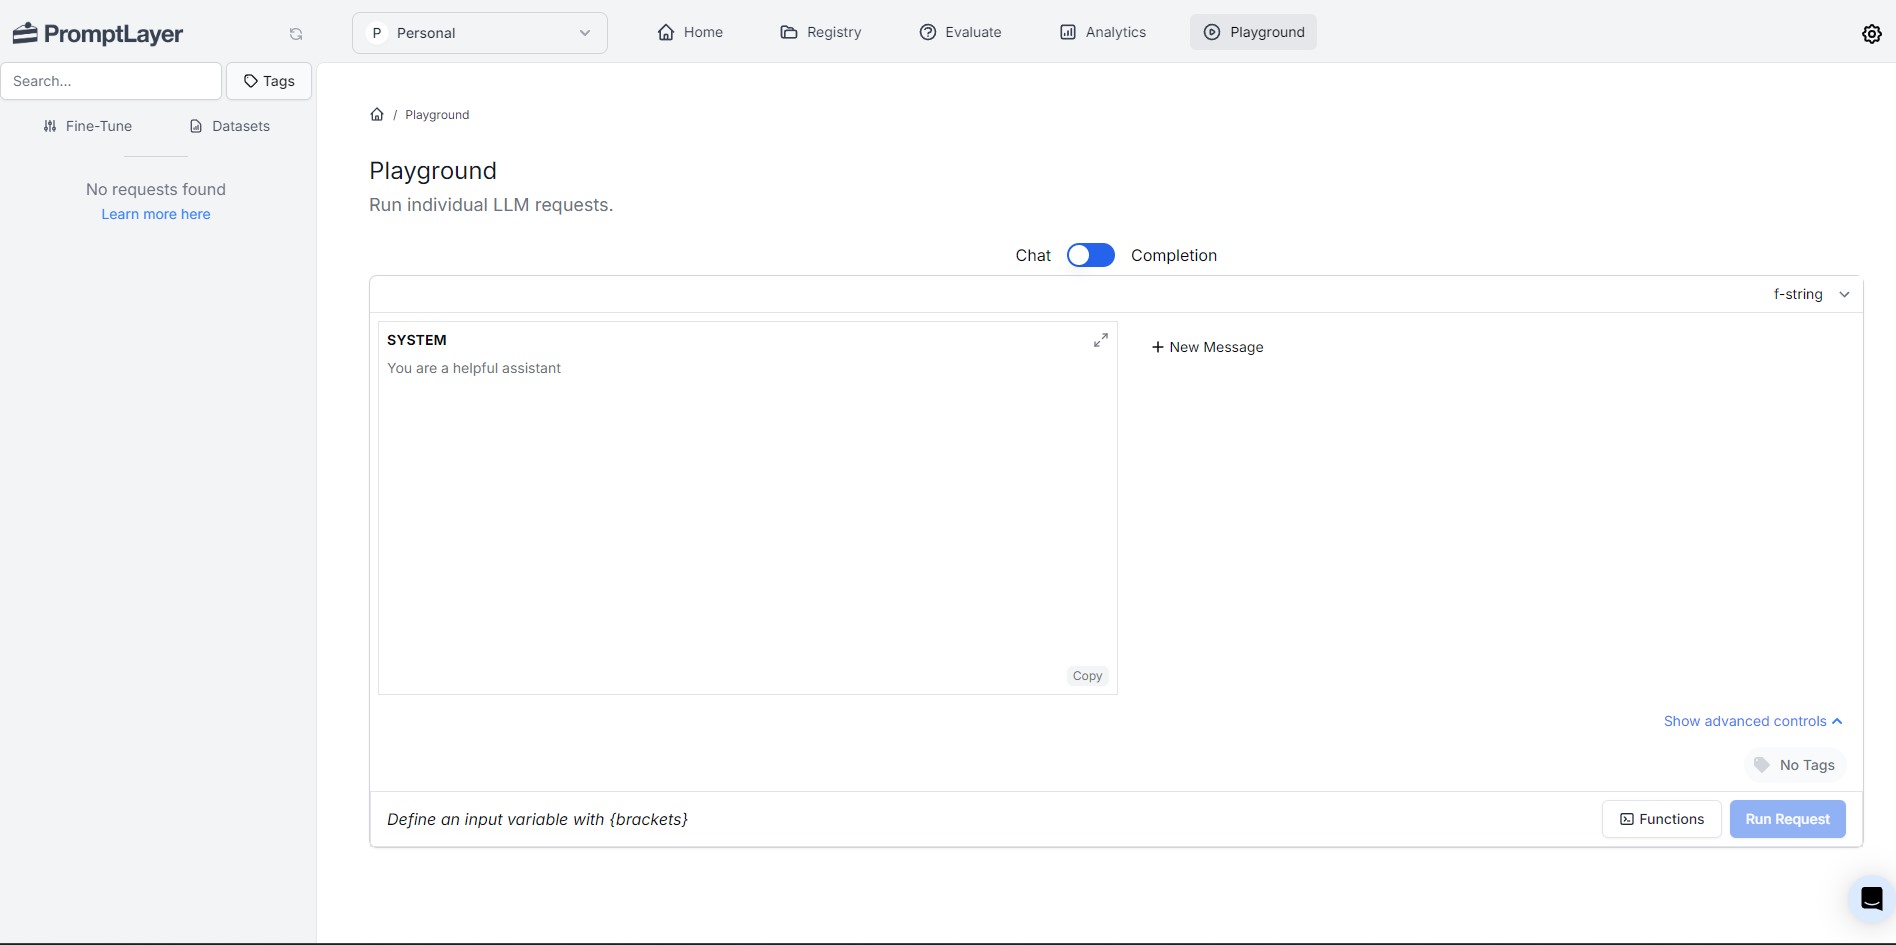Follow the Learn more here link

[156, 214]
